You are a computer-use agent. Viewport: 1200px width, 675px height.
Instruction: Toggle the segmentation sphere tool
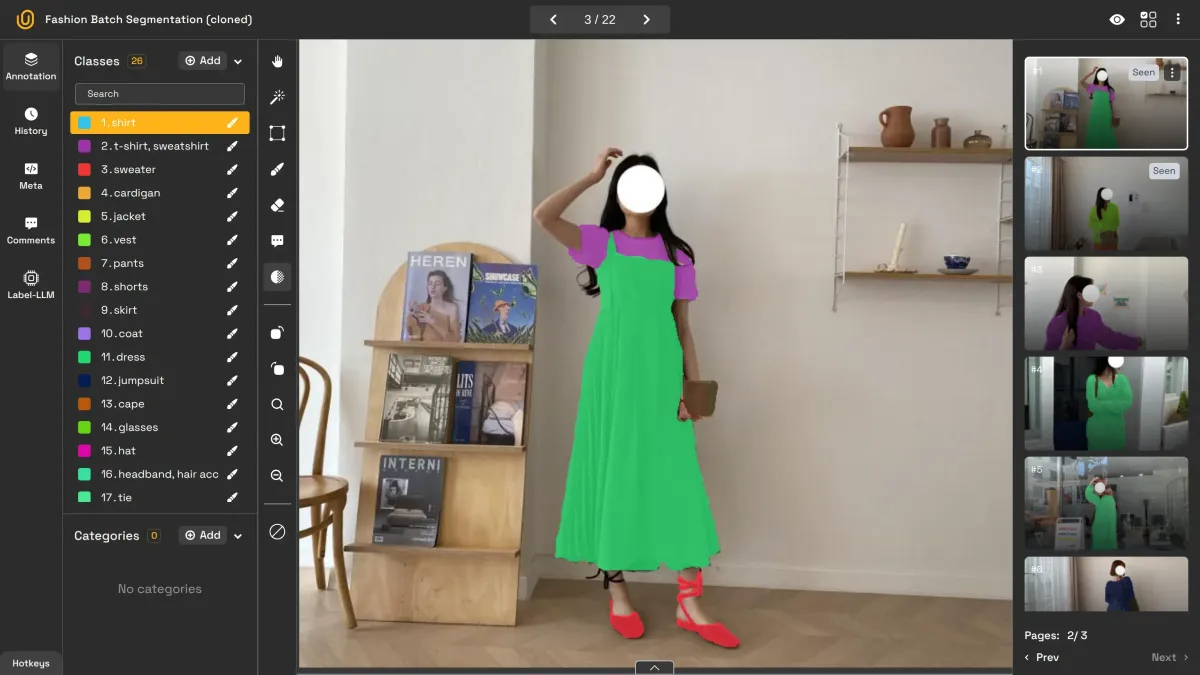277,276
